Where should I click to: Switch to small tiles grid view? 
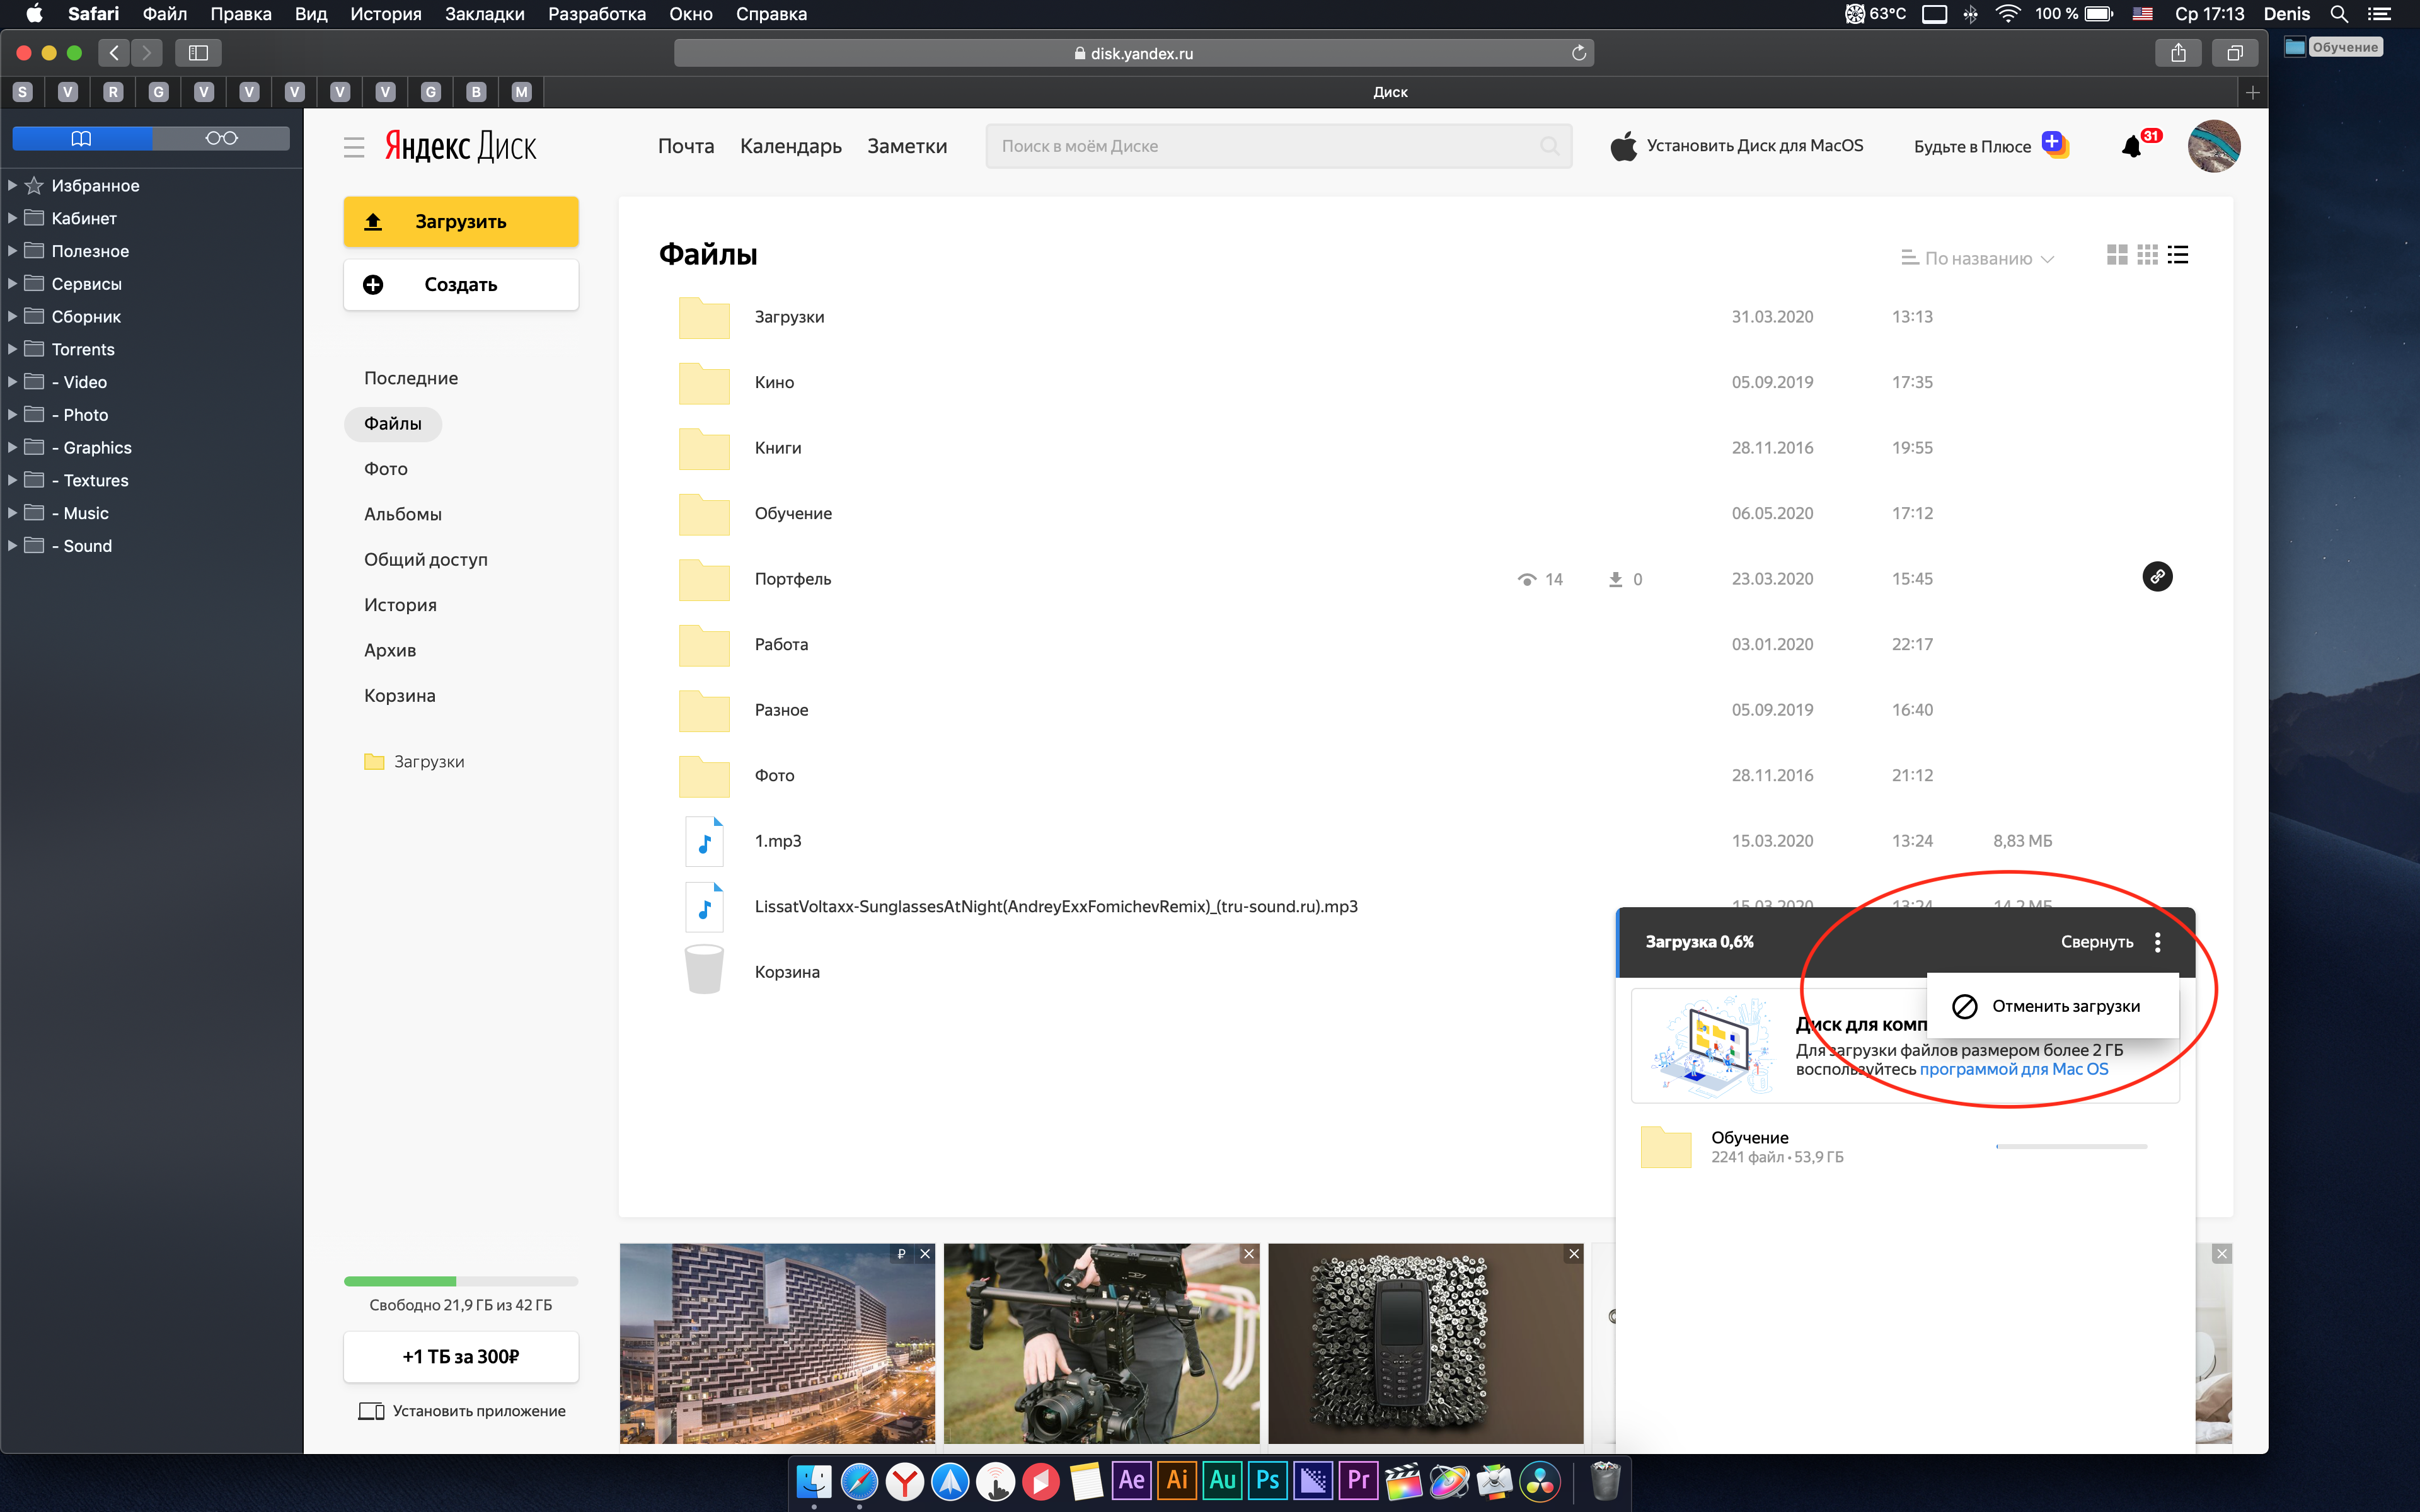2147,256
